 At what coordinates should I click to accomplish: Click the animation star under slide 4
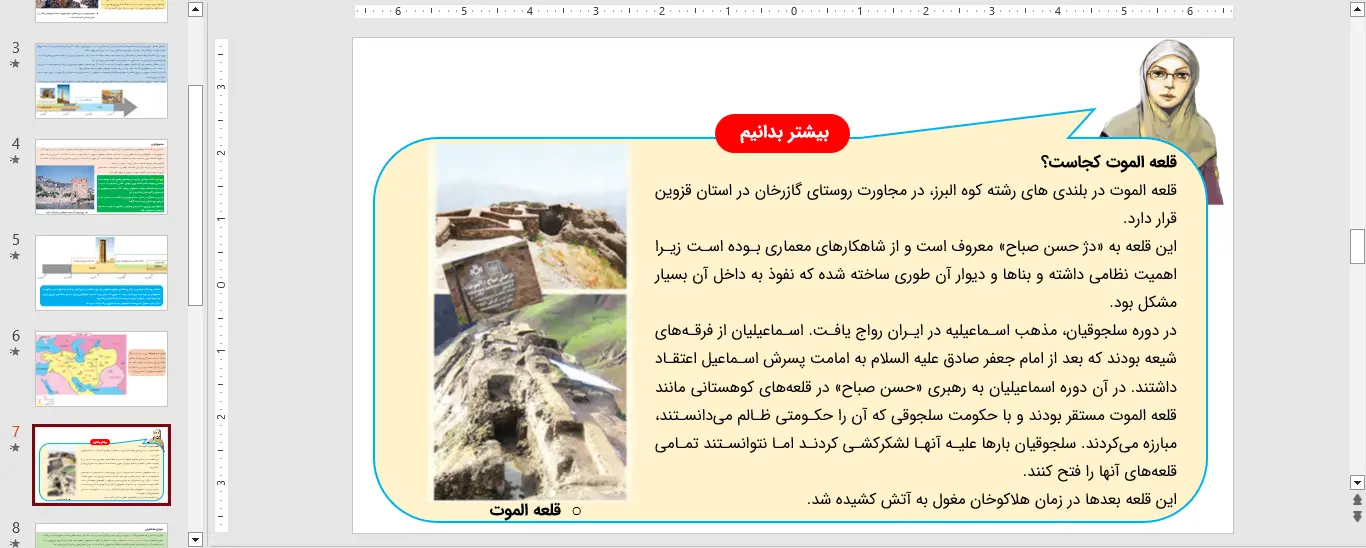pyautogui.click(x=15, y=160)
